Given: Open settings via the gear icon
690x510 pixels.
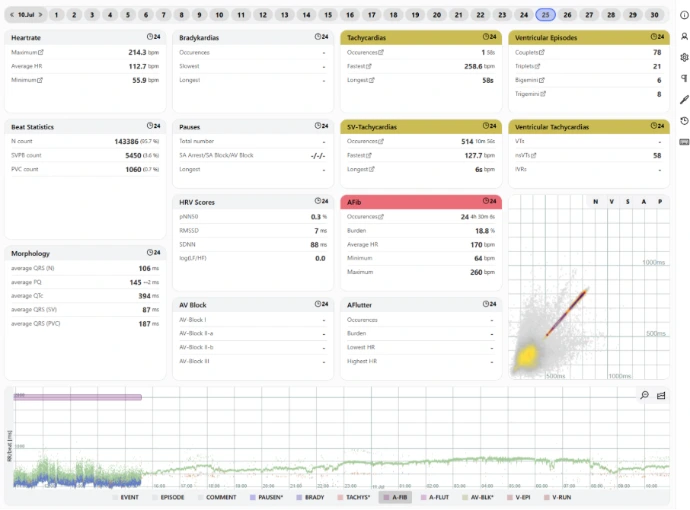Looking at the screenshot, I should tap(684, 57).
